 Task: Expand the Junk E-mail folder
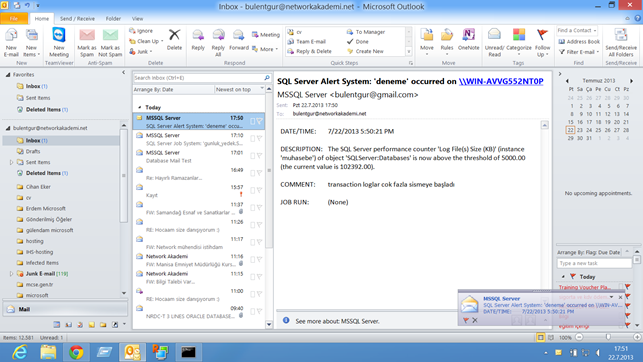pos(11,274)
